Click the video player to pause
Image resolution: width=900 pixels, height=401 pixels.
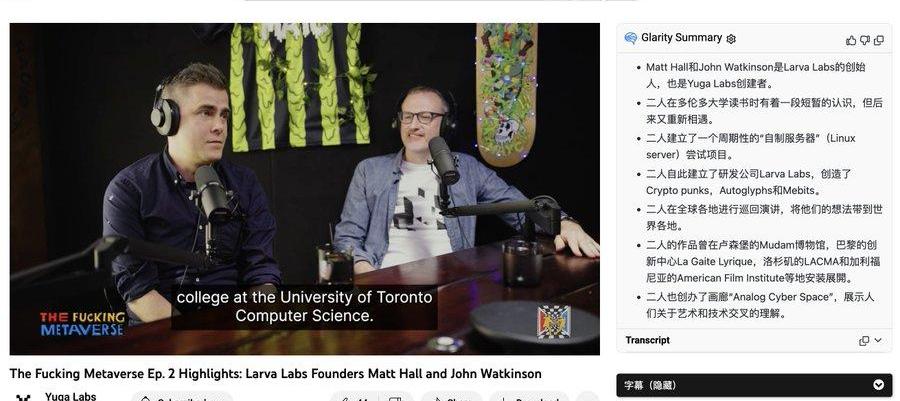(x=304, y=189)
